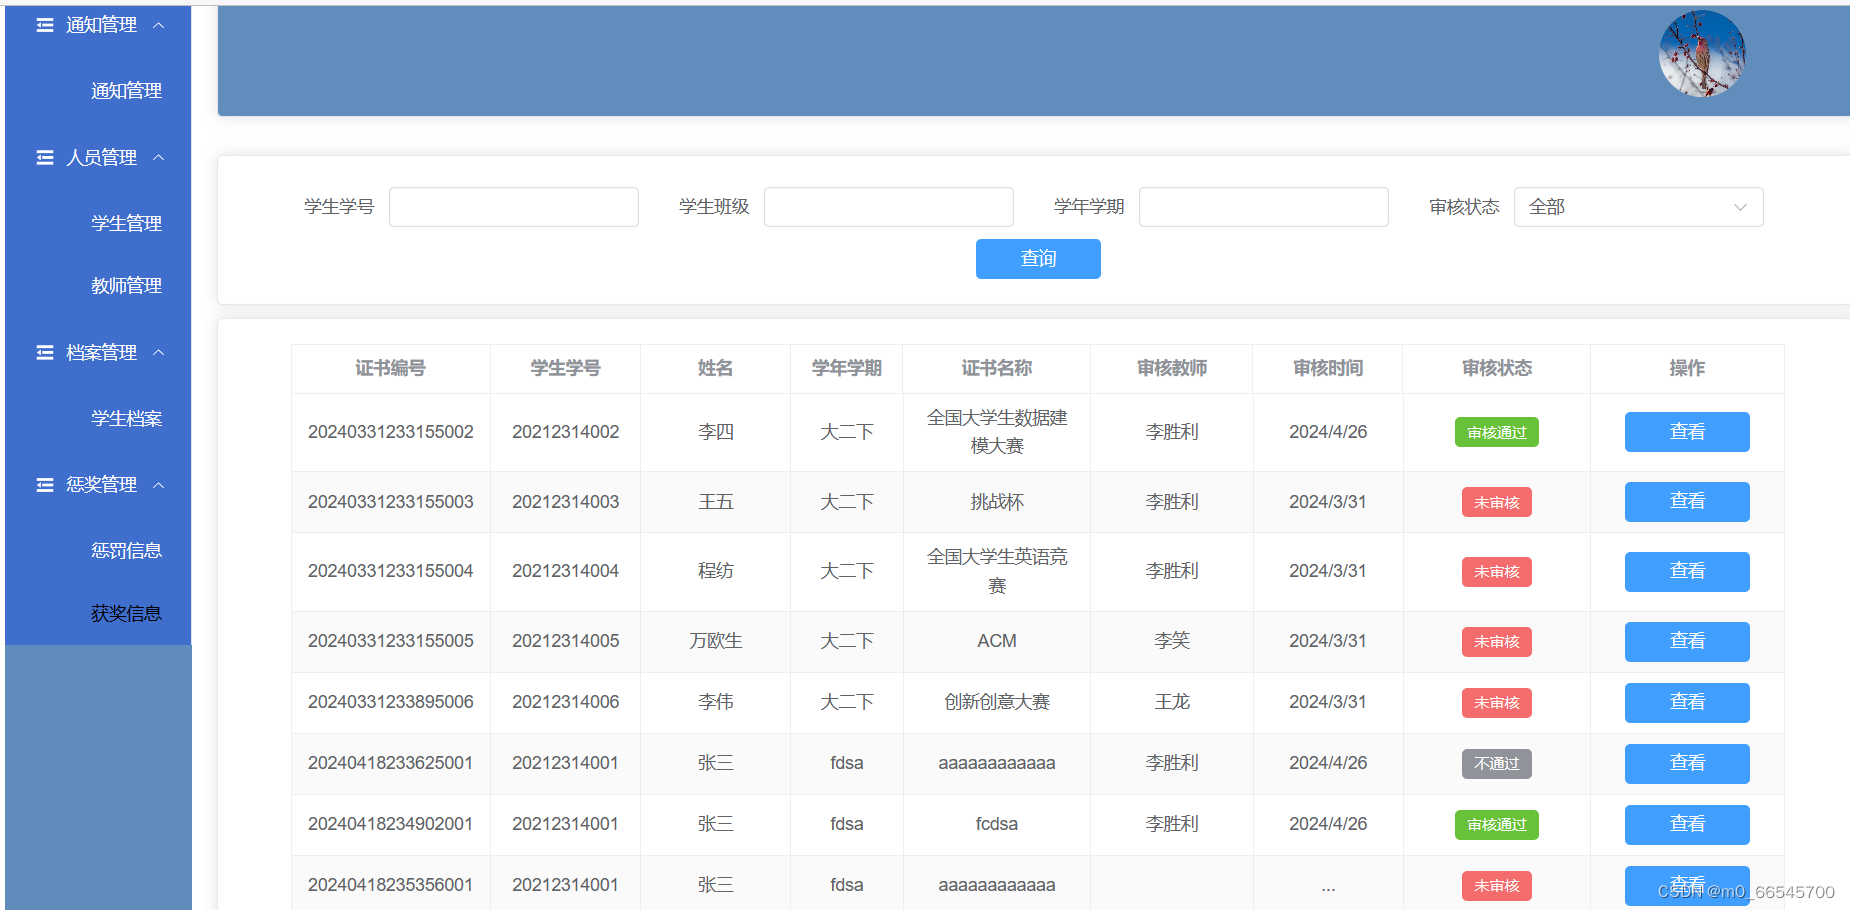Click 查看 for certificate 2024041823625001
This screenshot has width=1850, height=910.
pyautogui.click(x=1687, y=764)
